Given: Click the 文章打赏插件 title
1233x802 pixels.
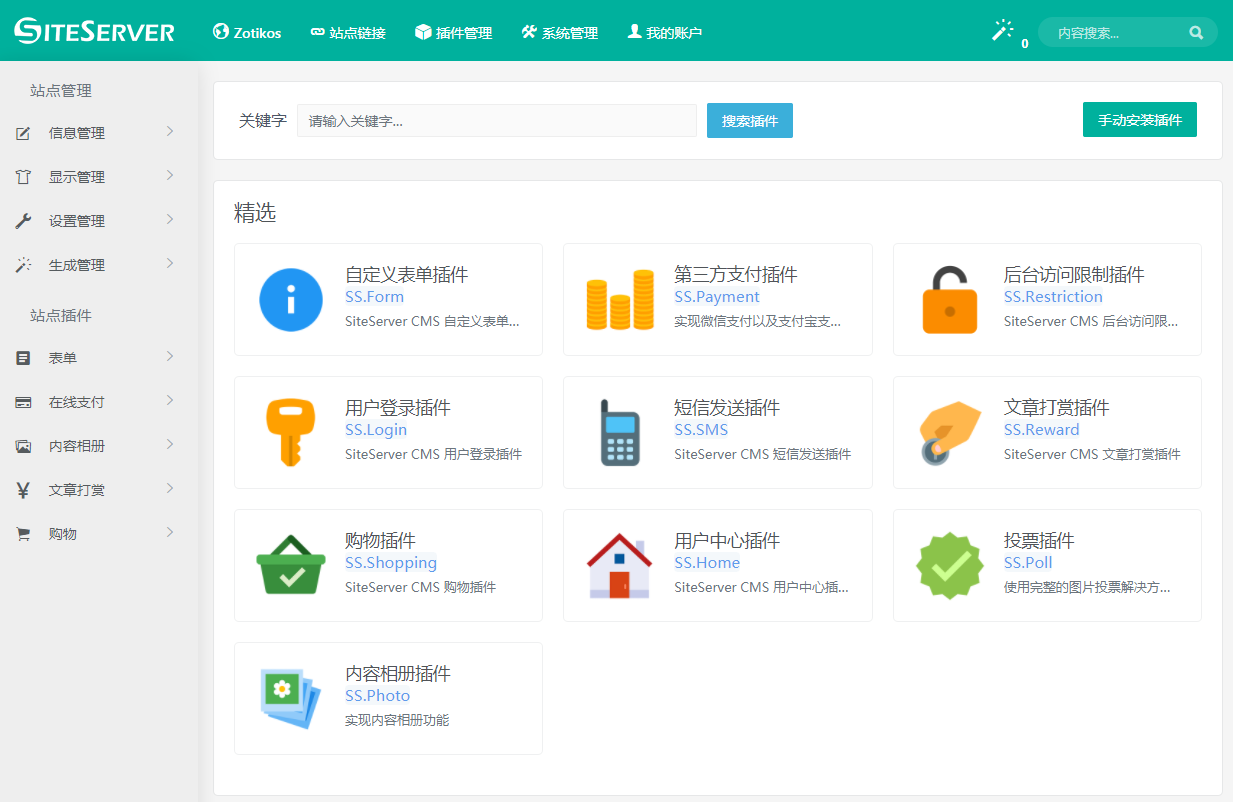Looking at the screenshot, I should (1057, 408).
